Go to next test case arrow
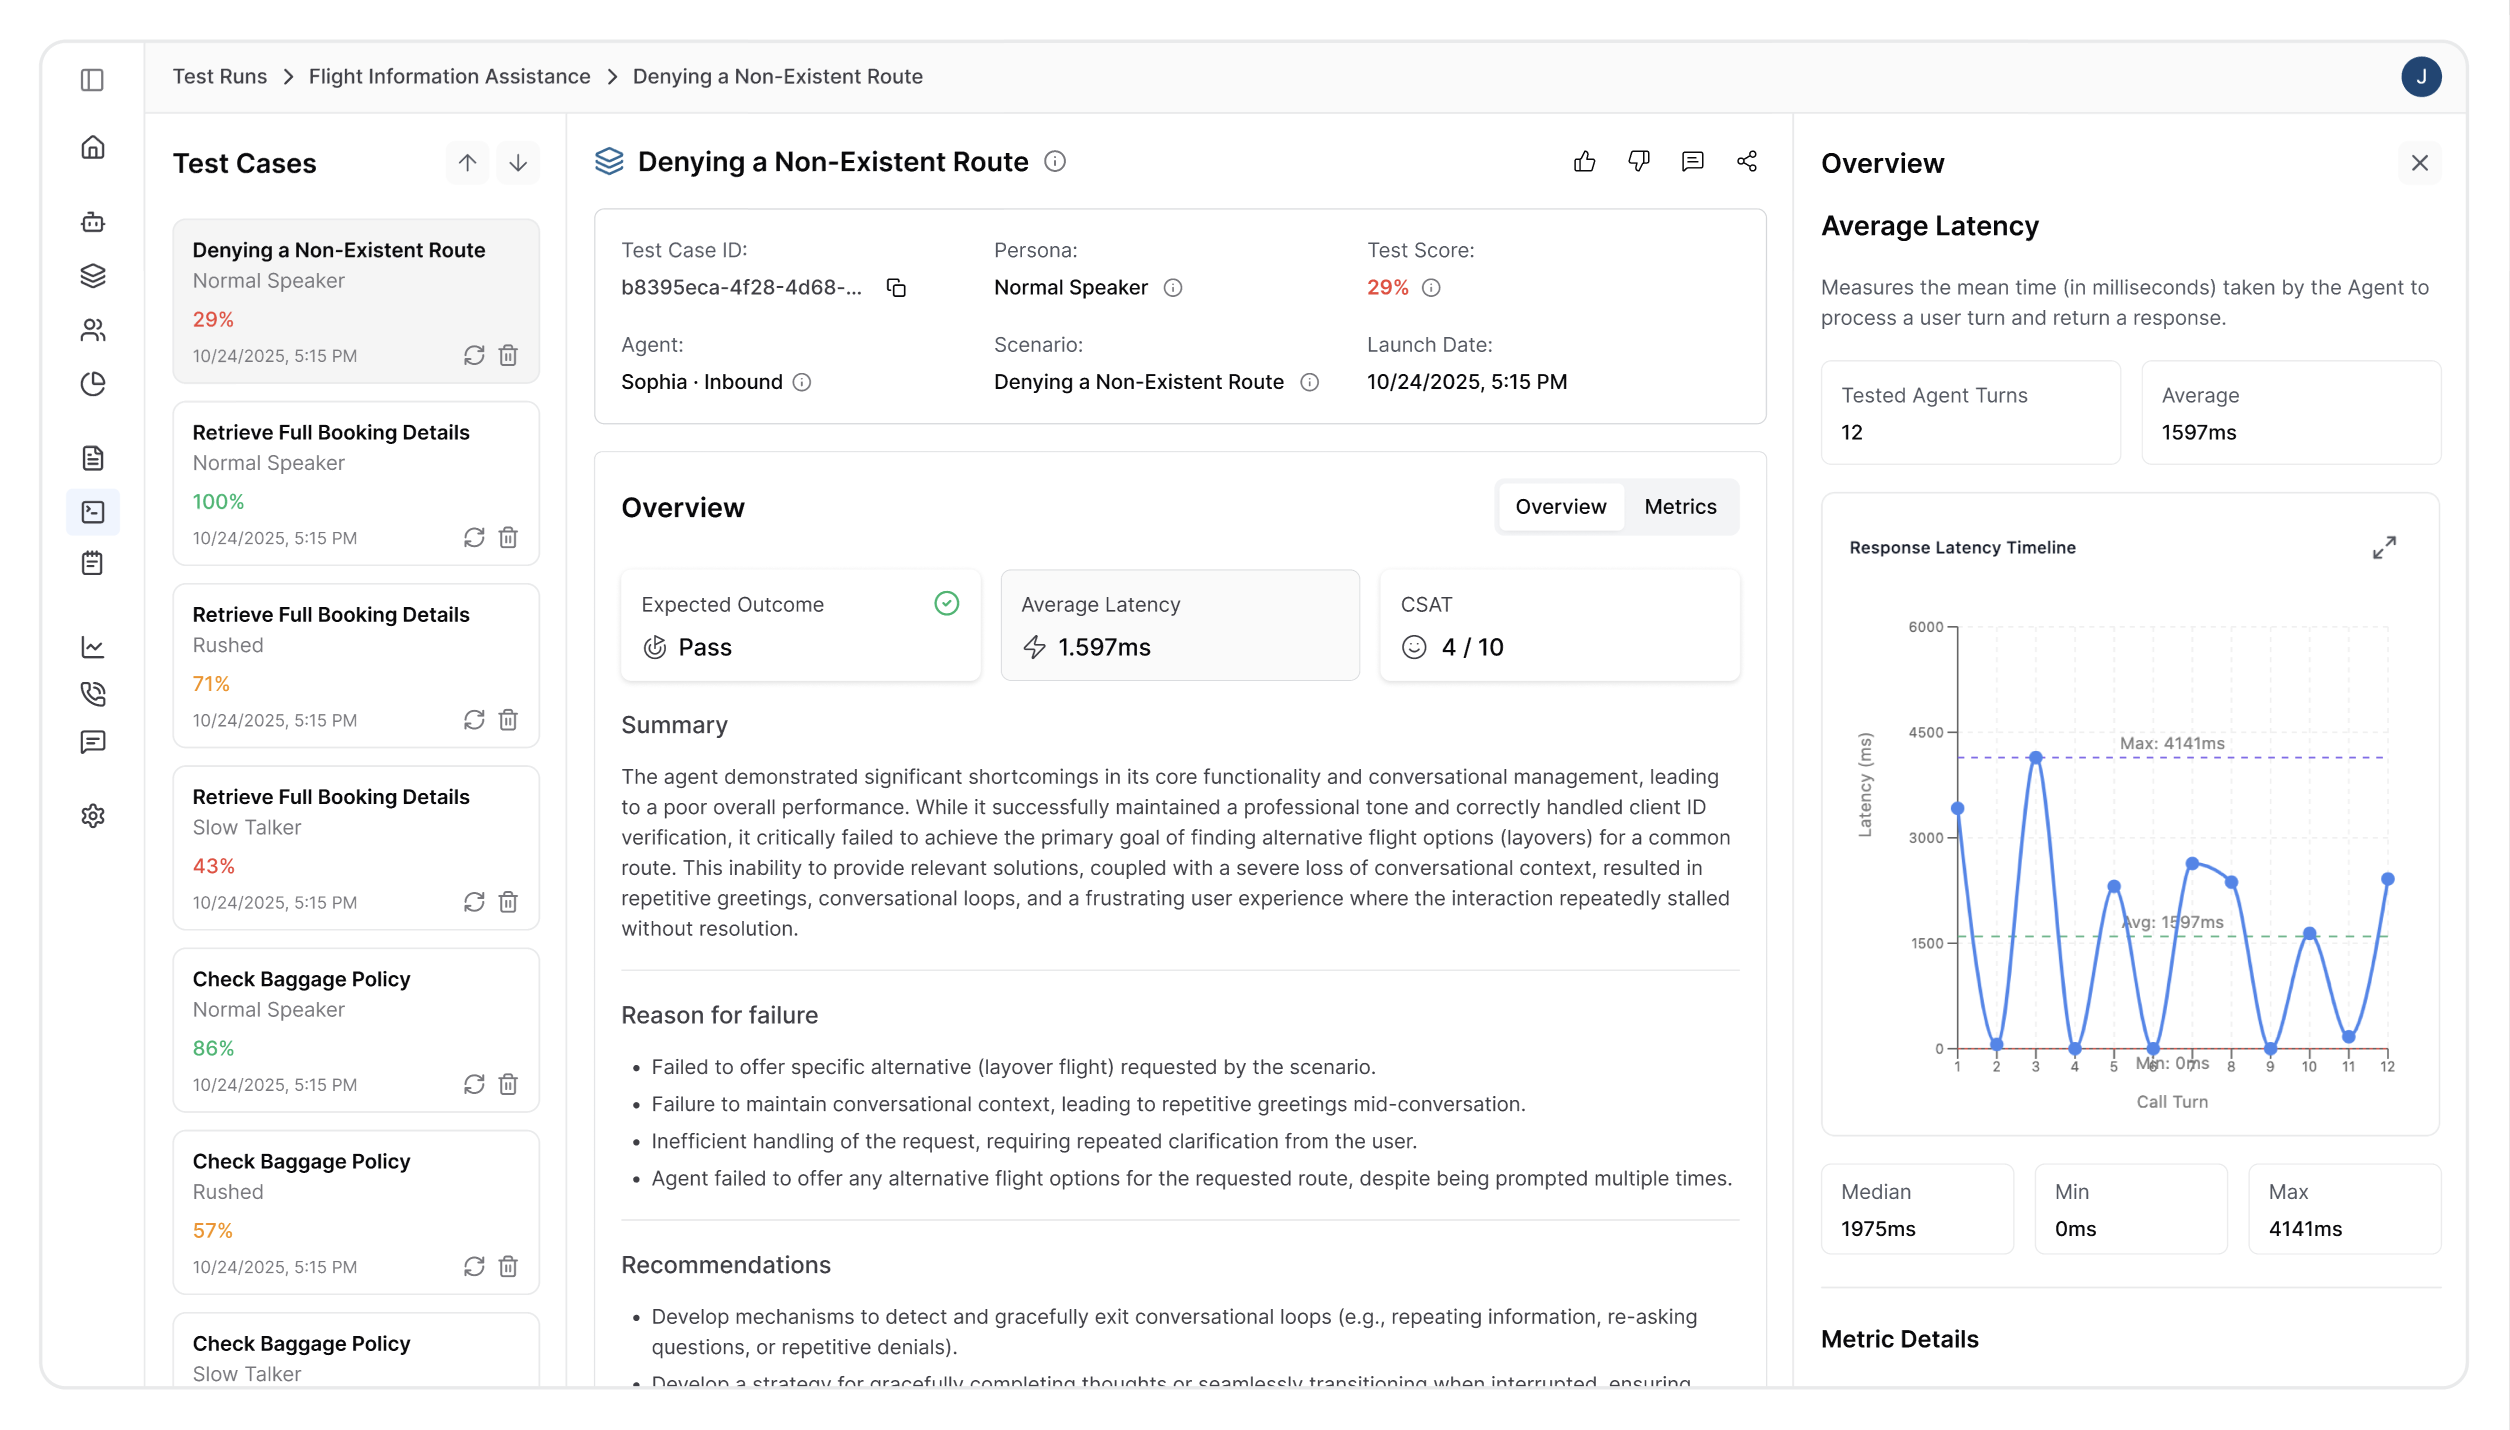The width and height of the screenshot is (2510, 1430). coord(518,163)
